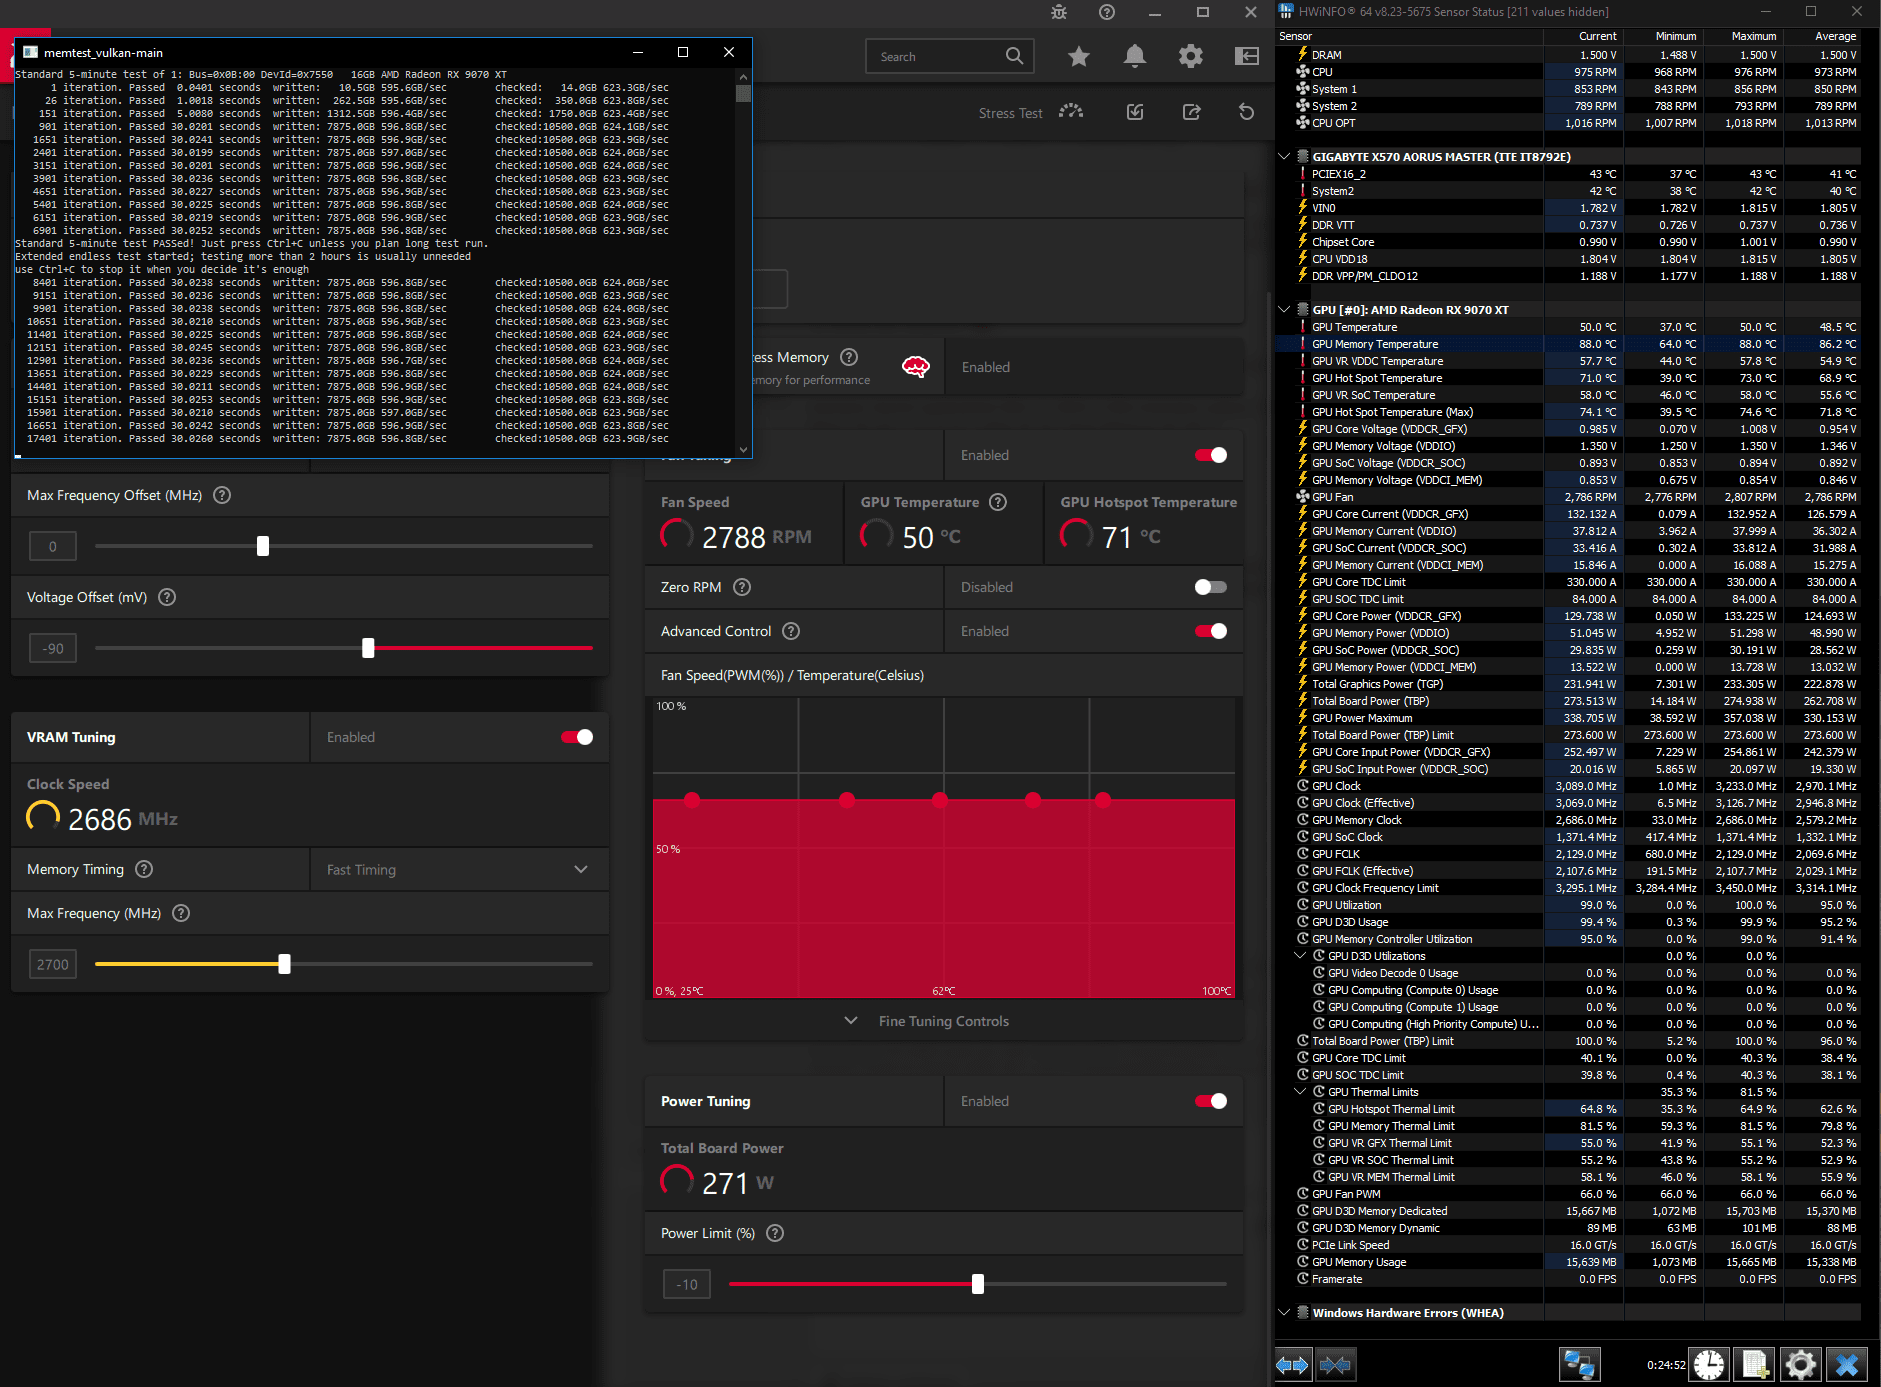Select PCIe Link Speed sensor row
The image size is (1881, 1387).
point(1570,1245)
